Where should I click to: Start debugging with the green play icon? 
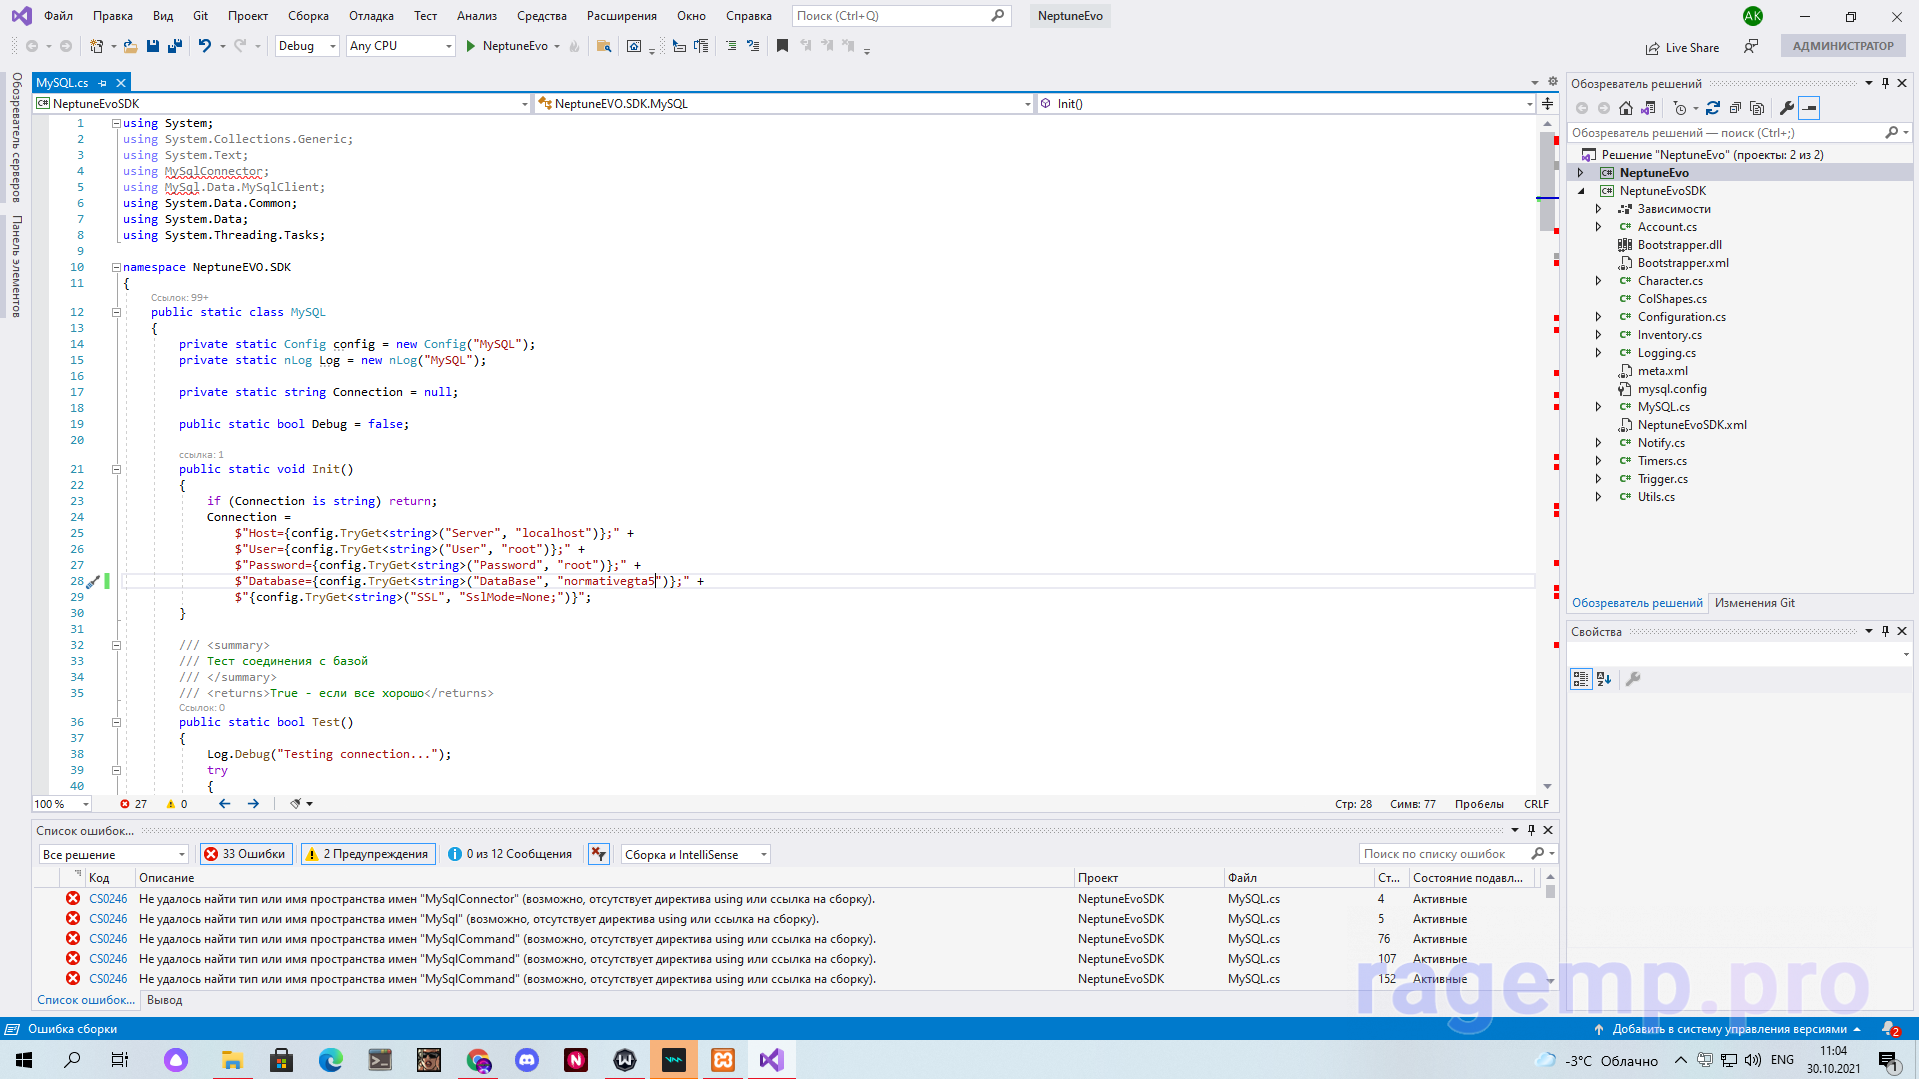[x=470, y=46]
